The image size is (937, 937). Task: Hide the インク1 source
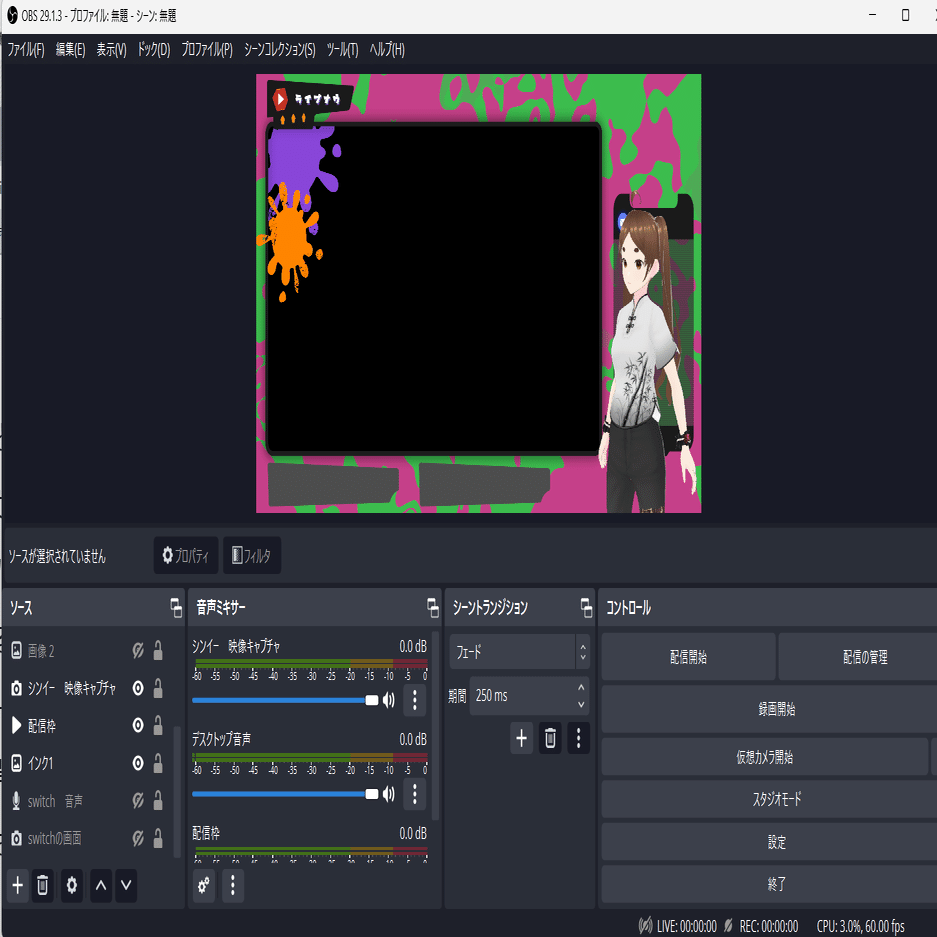tap(138, 763)
